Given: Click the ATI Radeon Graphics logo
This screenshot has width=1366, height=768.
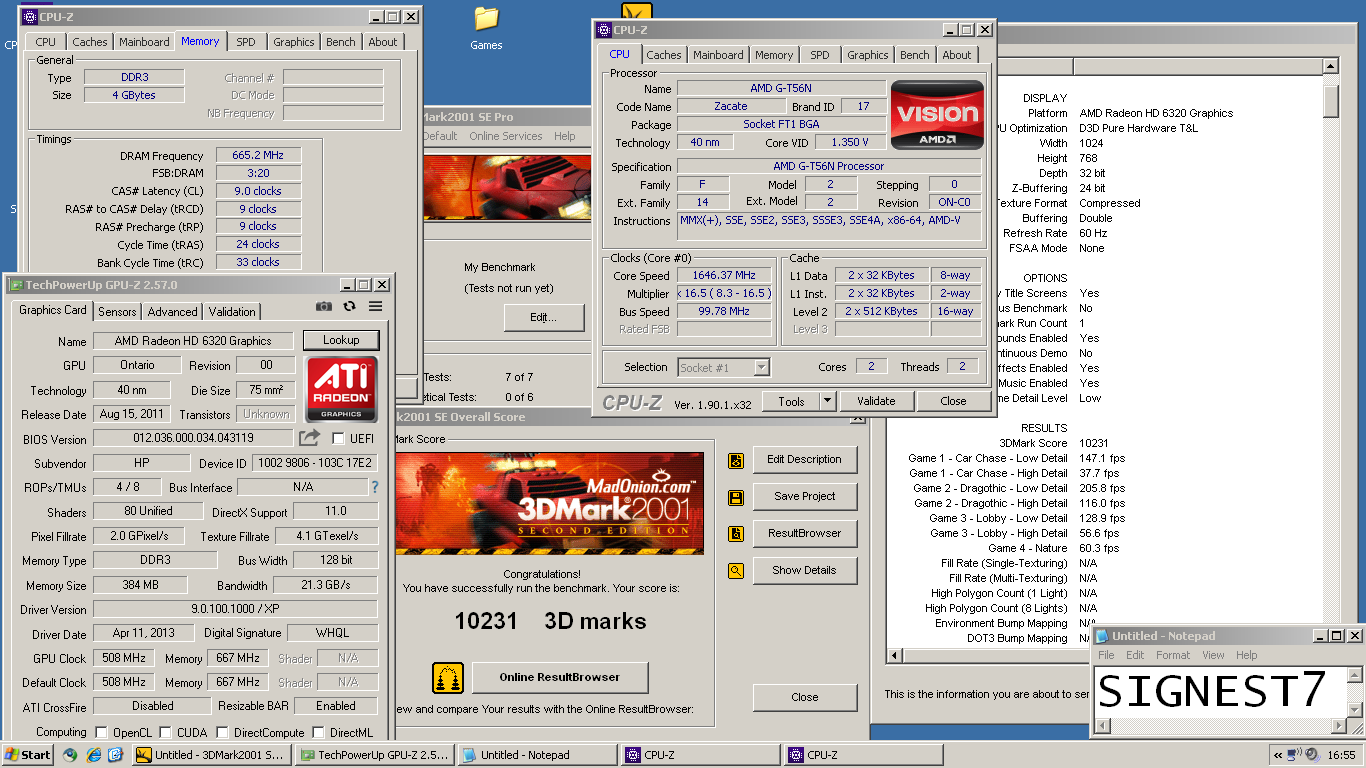Looking at the screenshot, I should coord(341,389).
